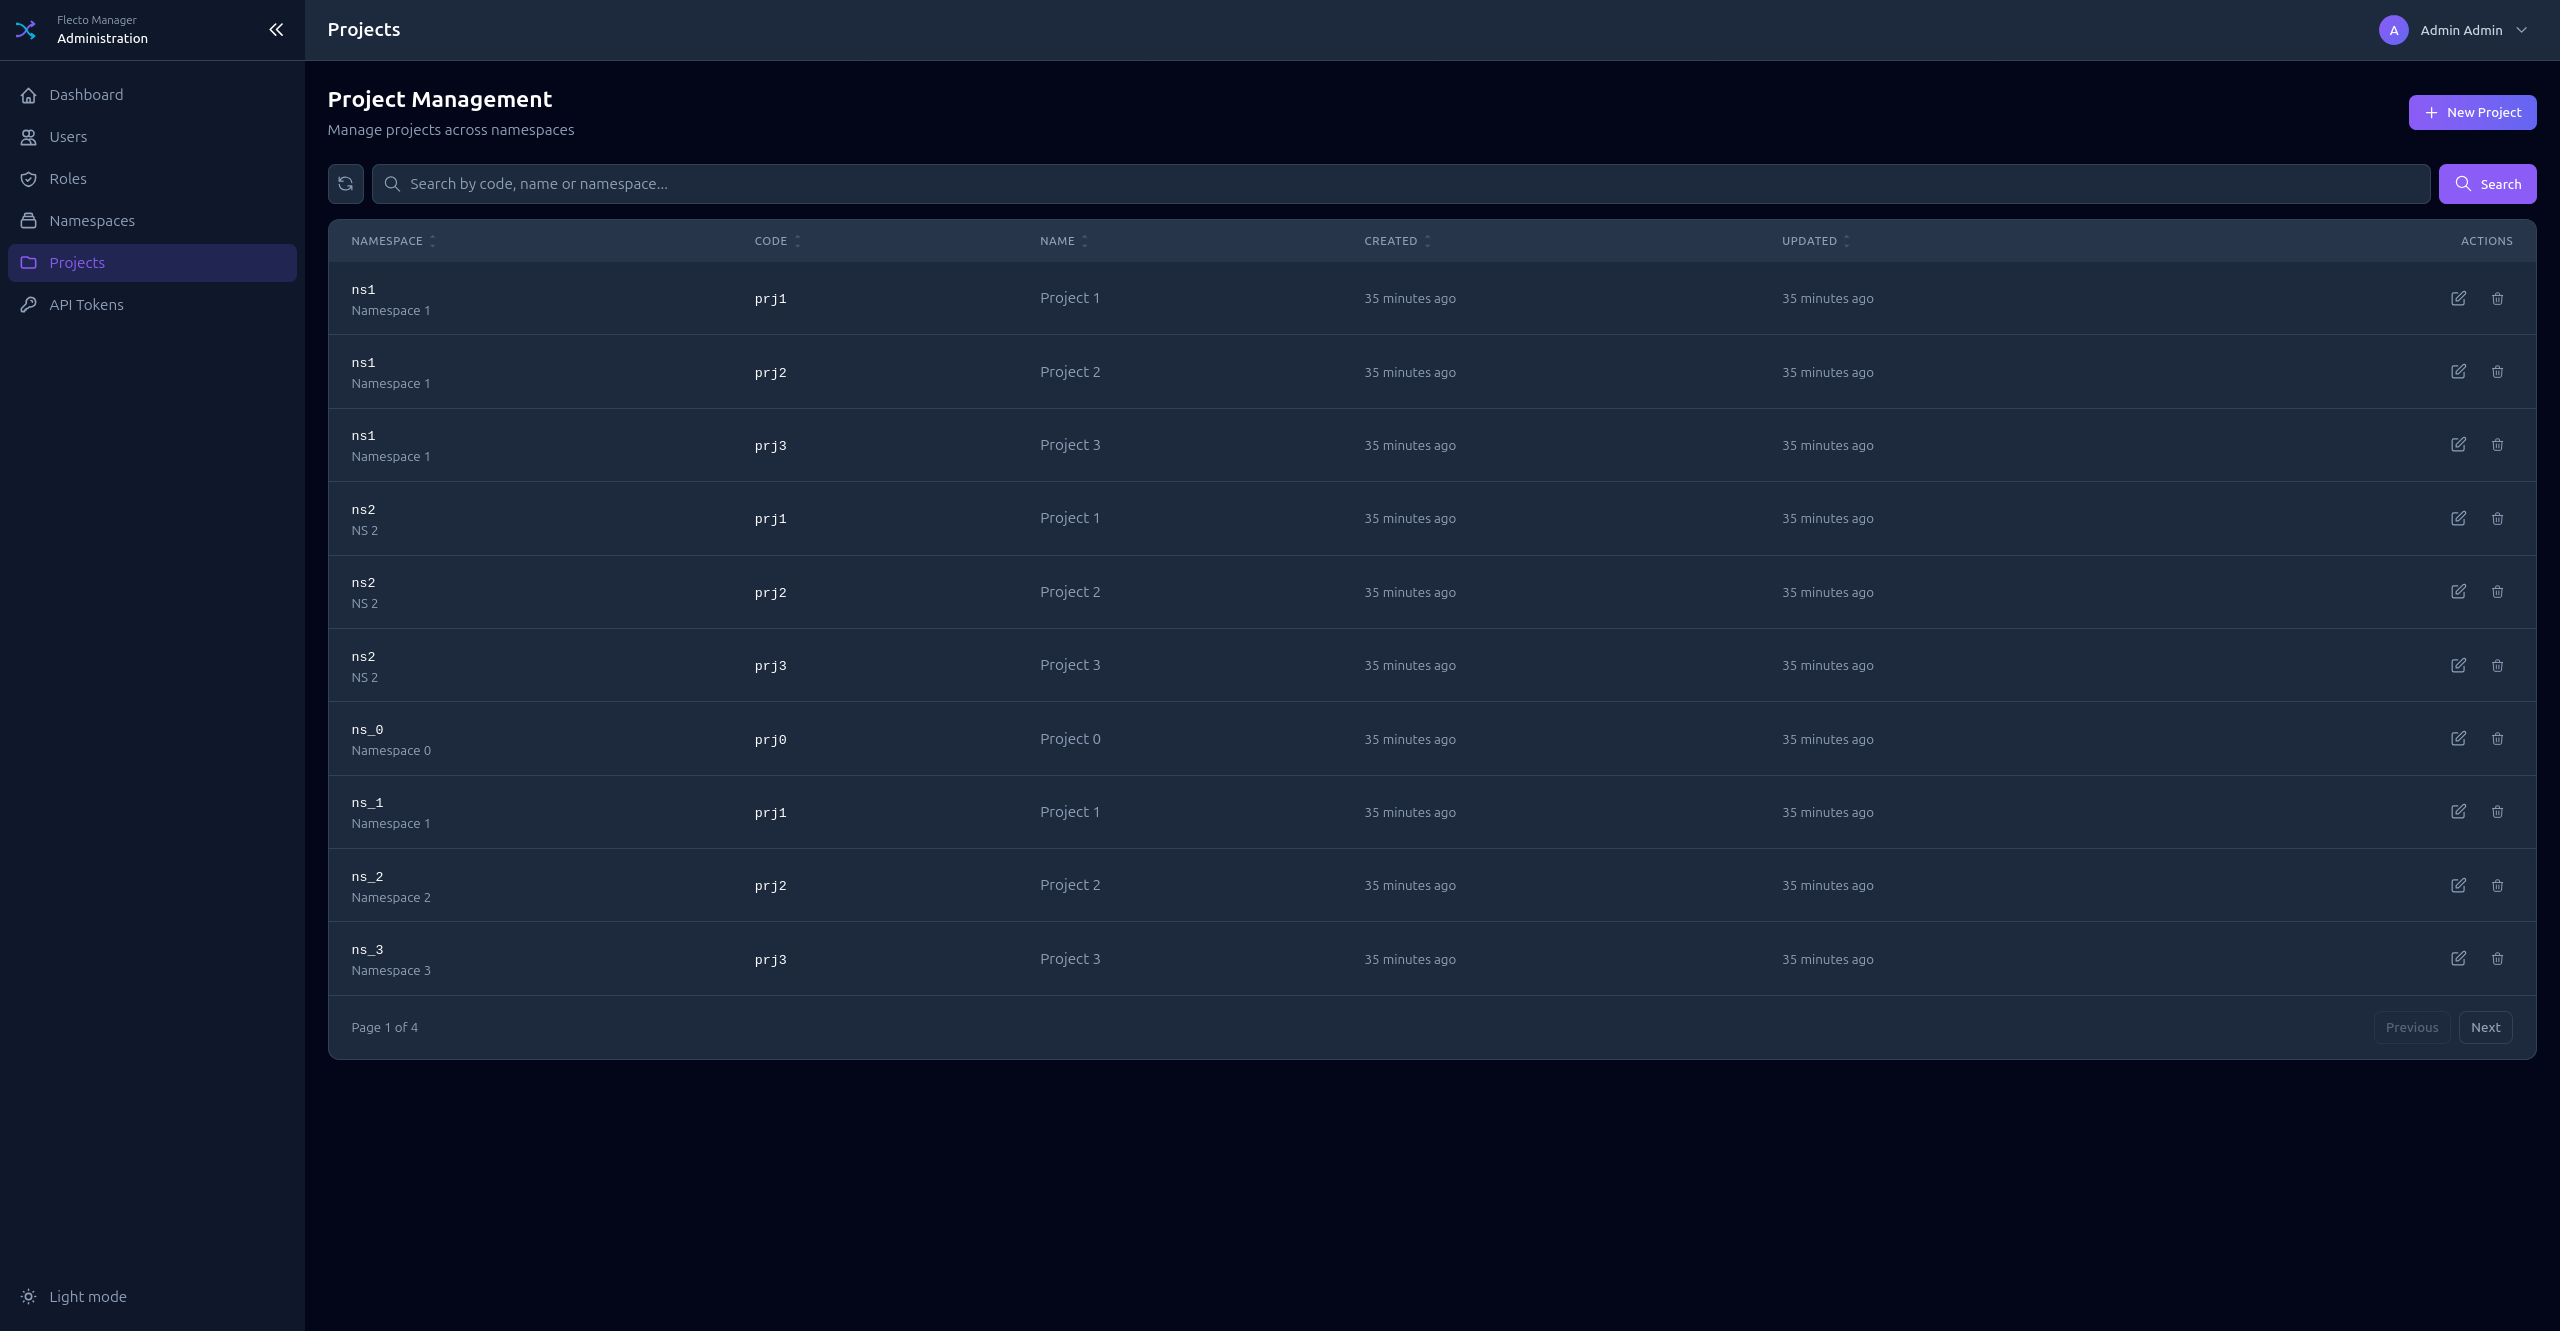This screenshot has height=1331, width=2560.
Task: Click the Admin avatar circle
Action: (x=2393, y=30)
